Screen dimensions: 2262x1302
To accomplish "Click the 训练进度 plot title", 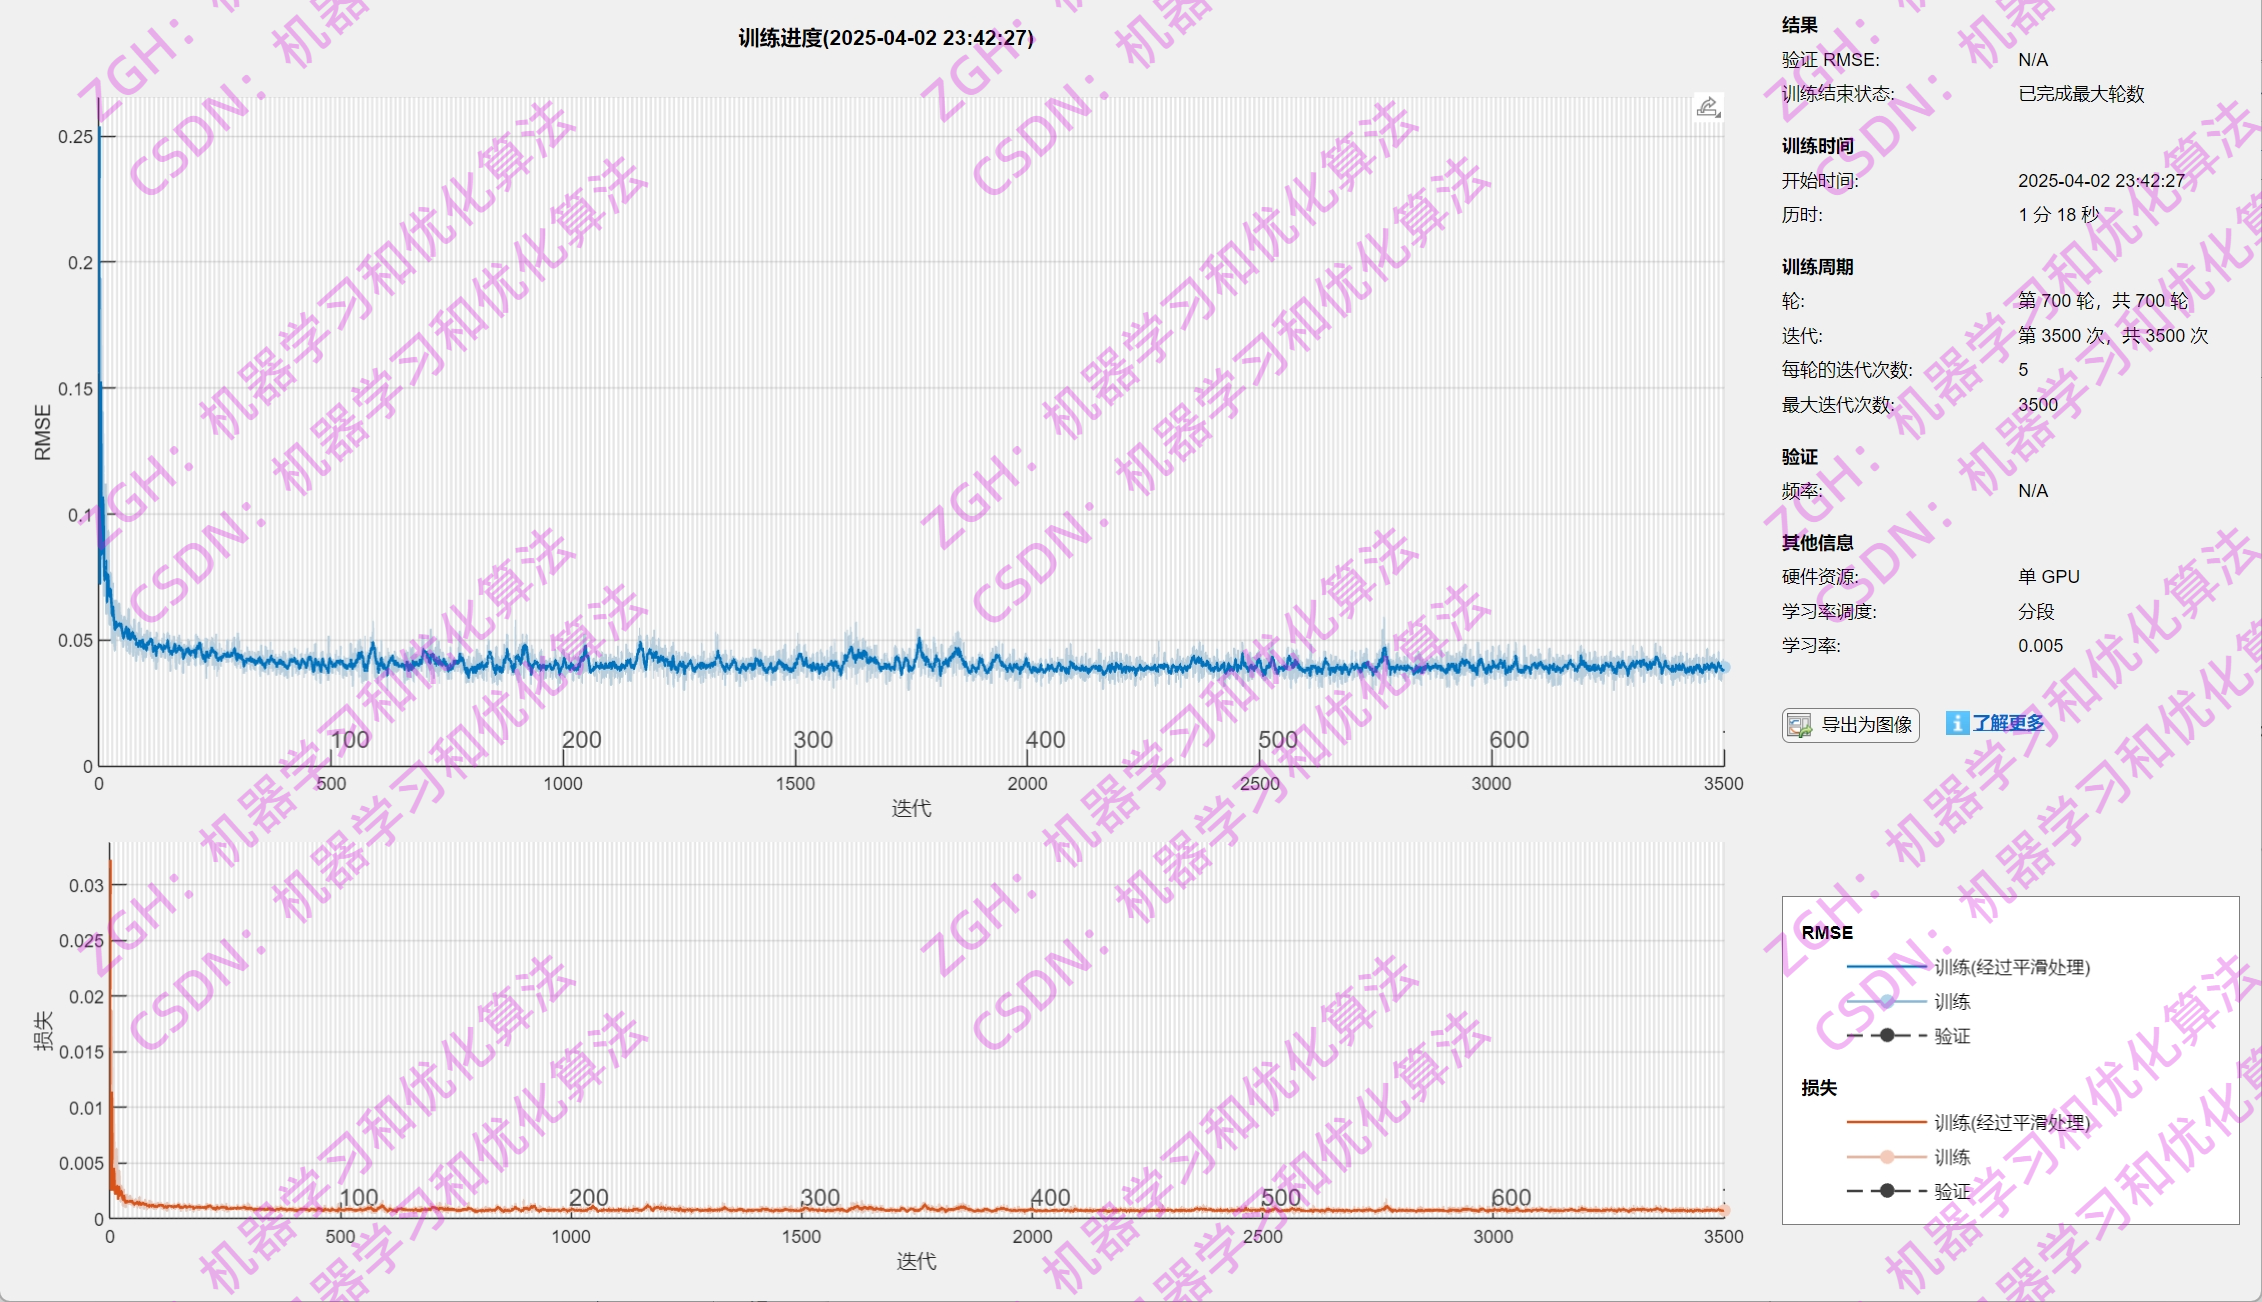I will point(885,38).
